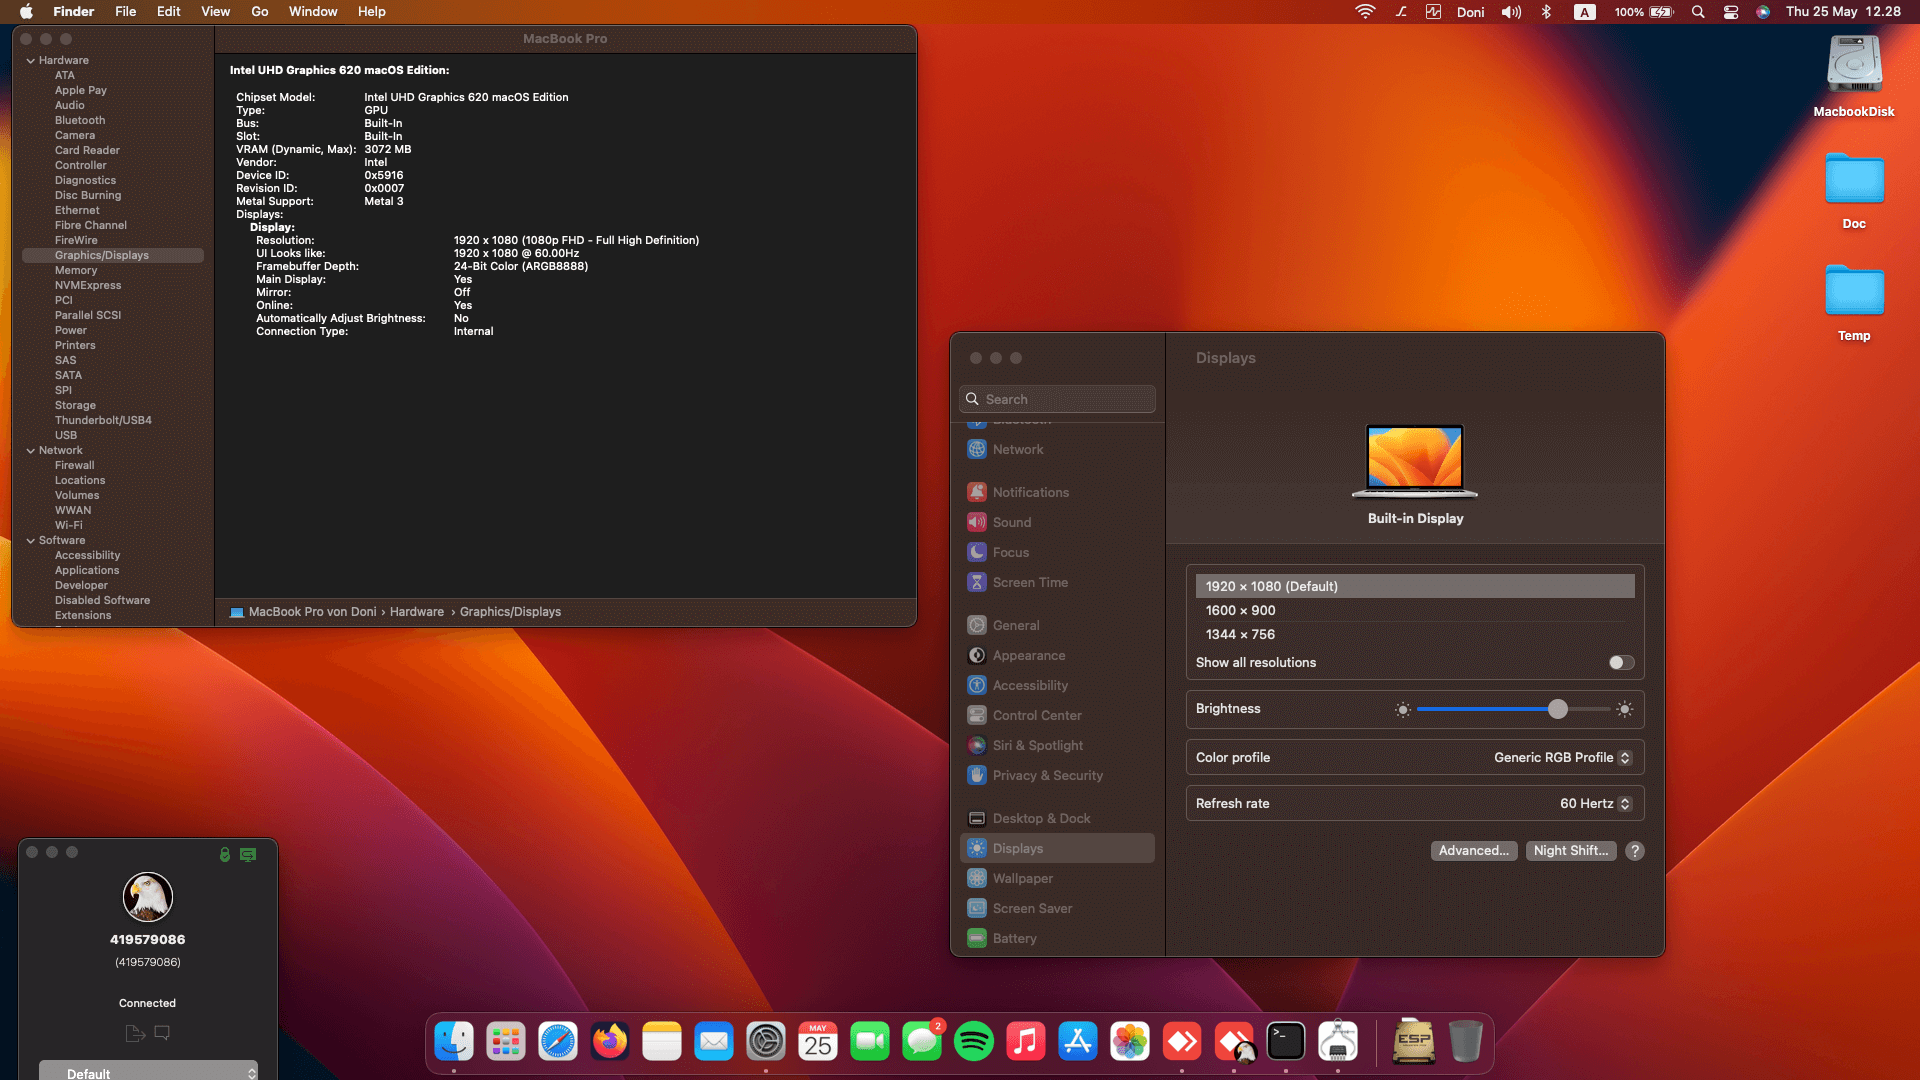Click Wi-Fi icon in menu bar
1920x1080 pixels.
tap(1365, 12)
